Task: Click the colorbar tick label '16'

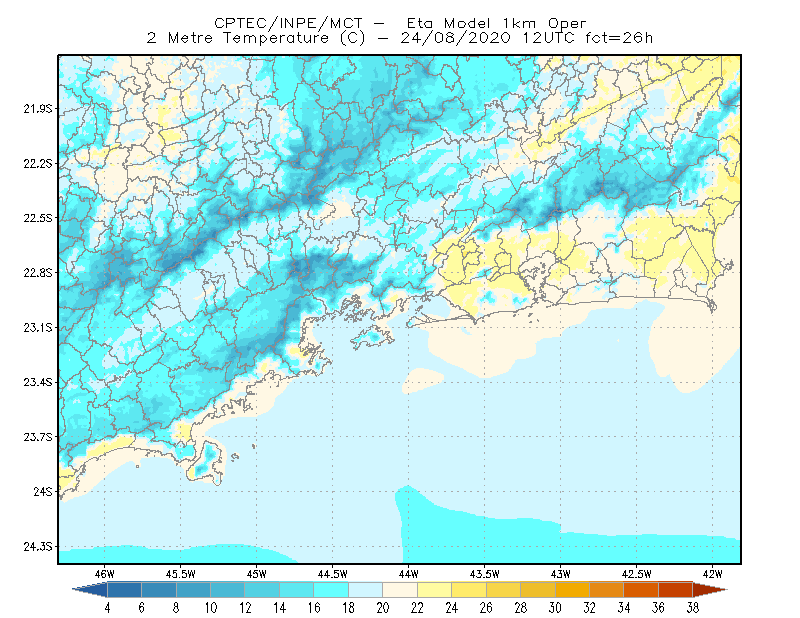Action: (x=314, y=608)
